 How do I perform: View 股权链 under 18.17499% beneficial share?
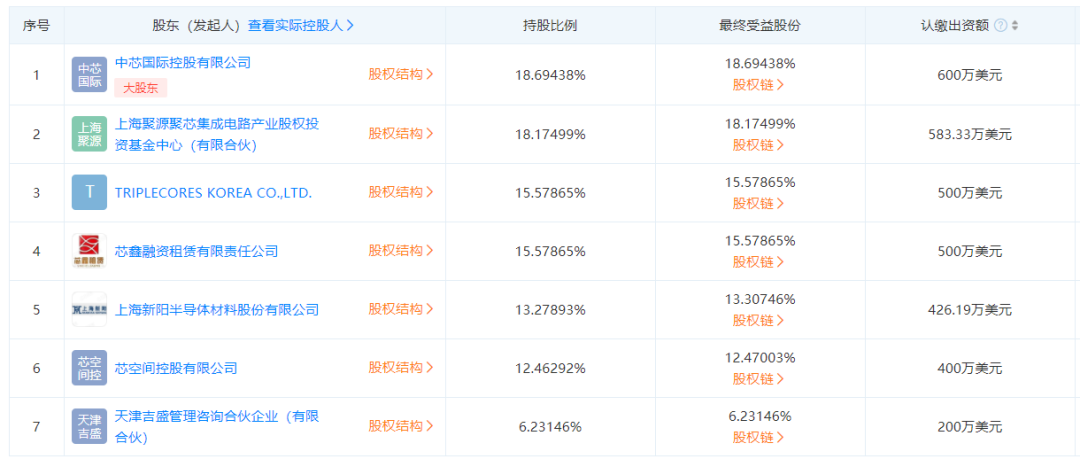[759, 145]
